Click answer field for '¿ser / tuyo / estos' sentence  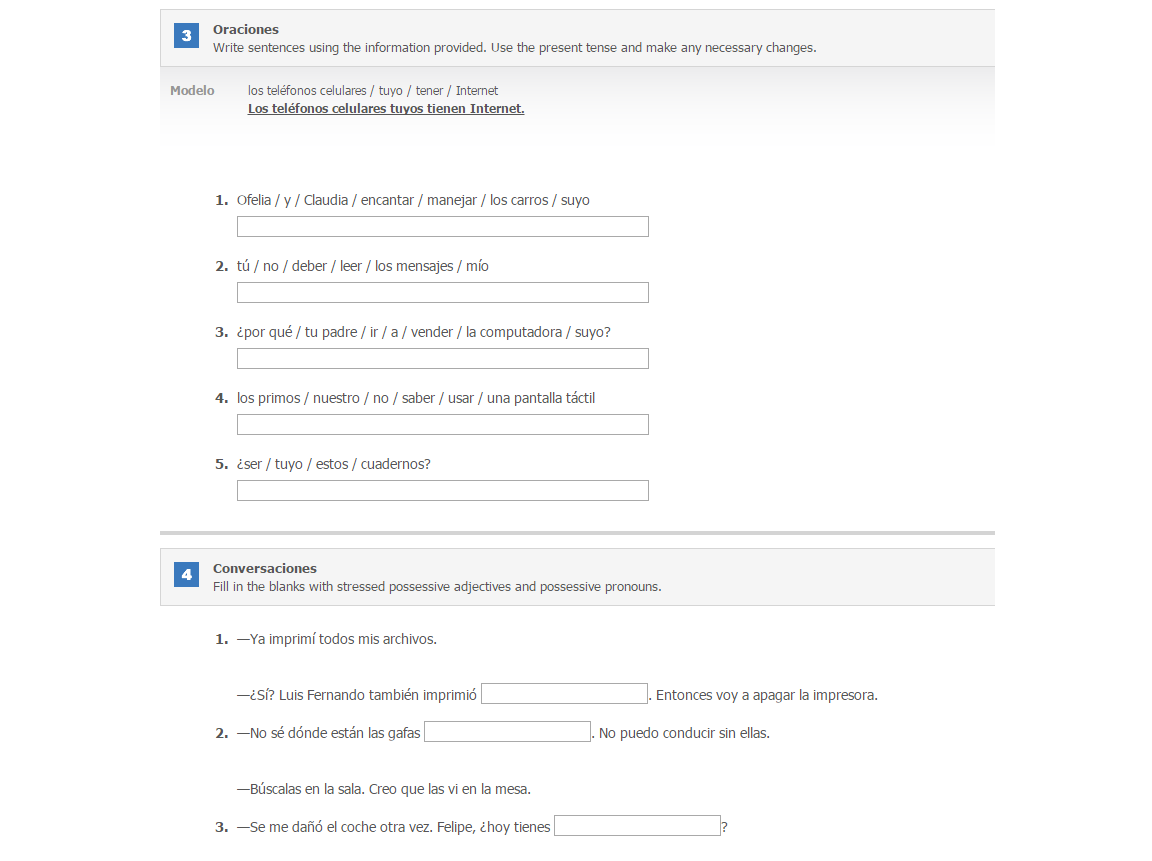pyautogui.click(x=442, y=491)
